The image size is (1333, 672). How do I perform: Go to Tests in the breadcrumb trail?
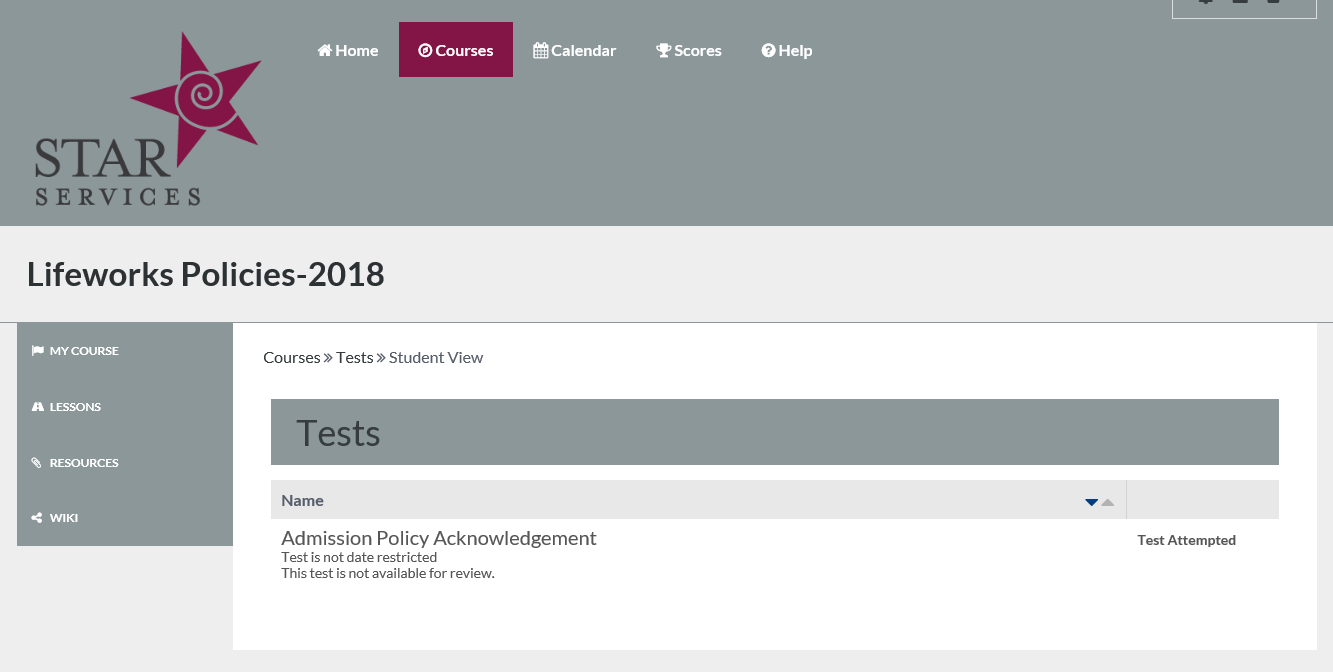coord(354,357)
